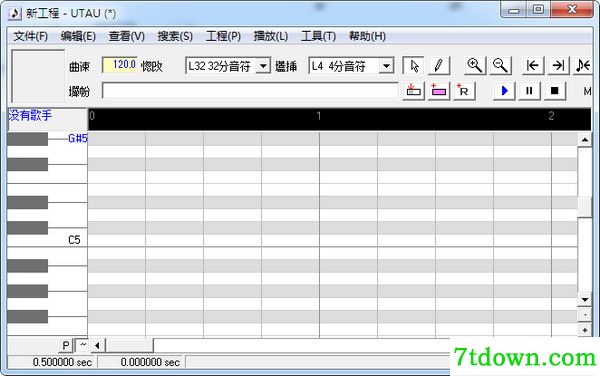
Task: Click the 0.000000 sec status text
Action: pyautogui.click(x=150, y=362)
